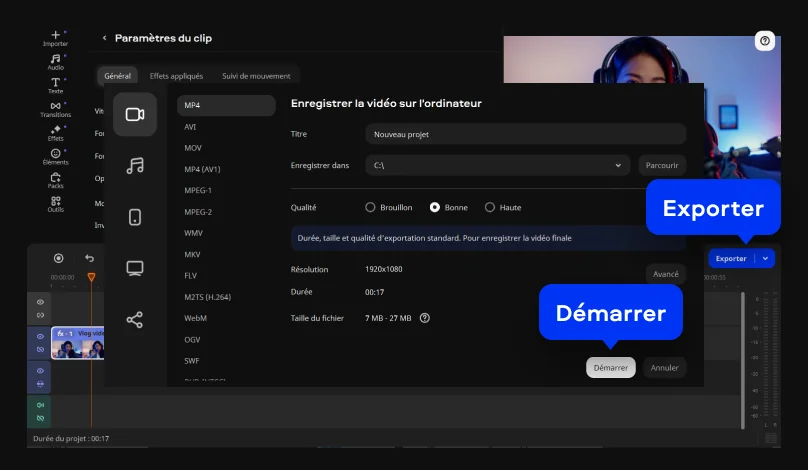Open the Éléments panel in sidebar

click(55, 155)
